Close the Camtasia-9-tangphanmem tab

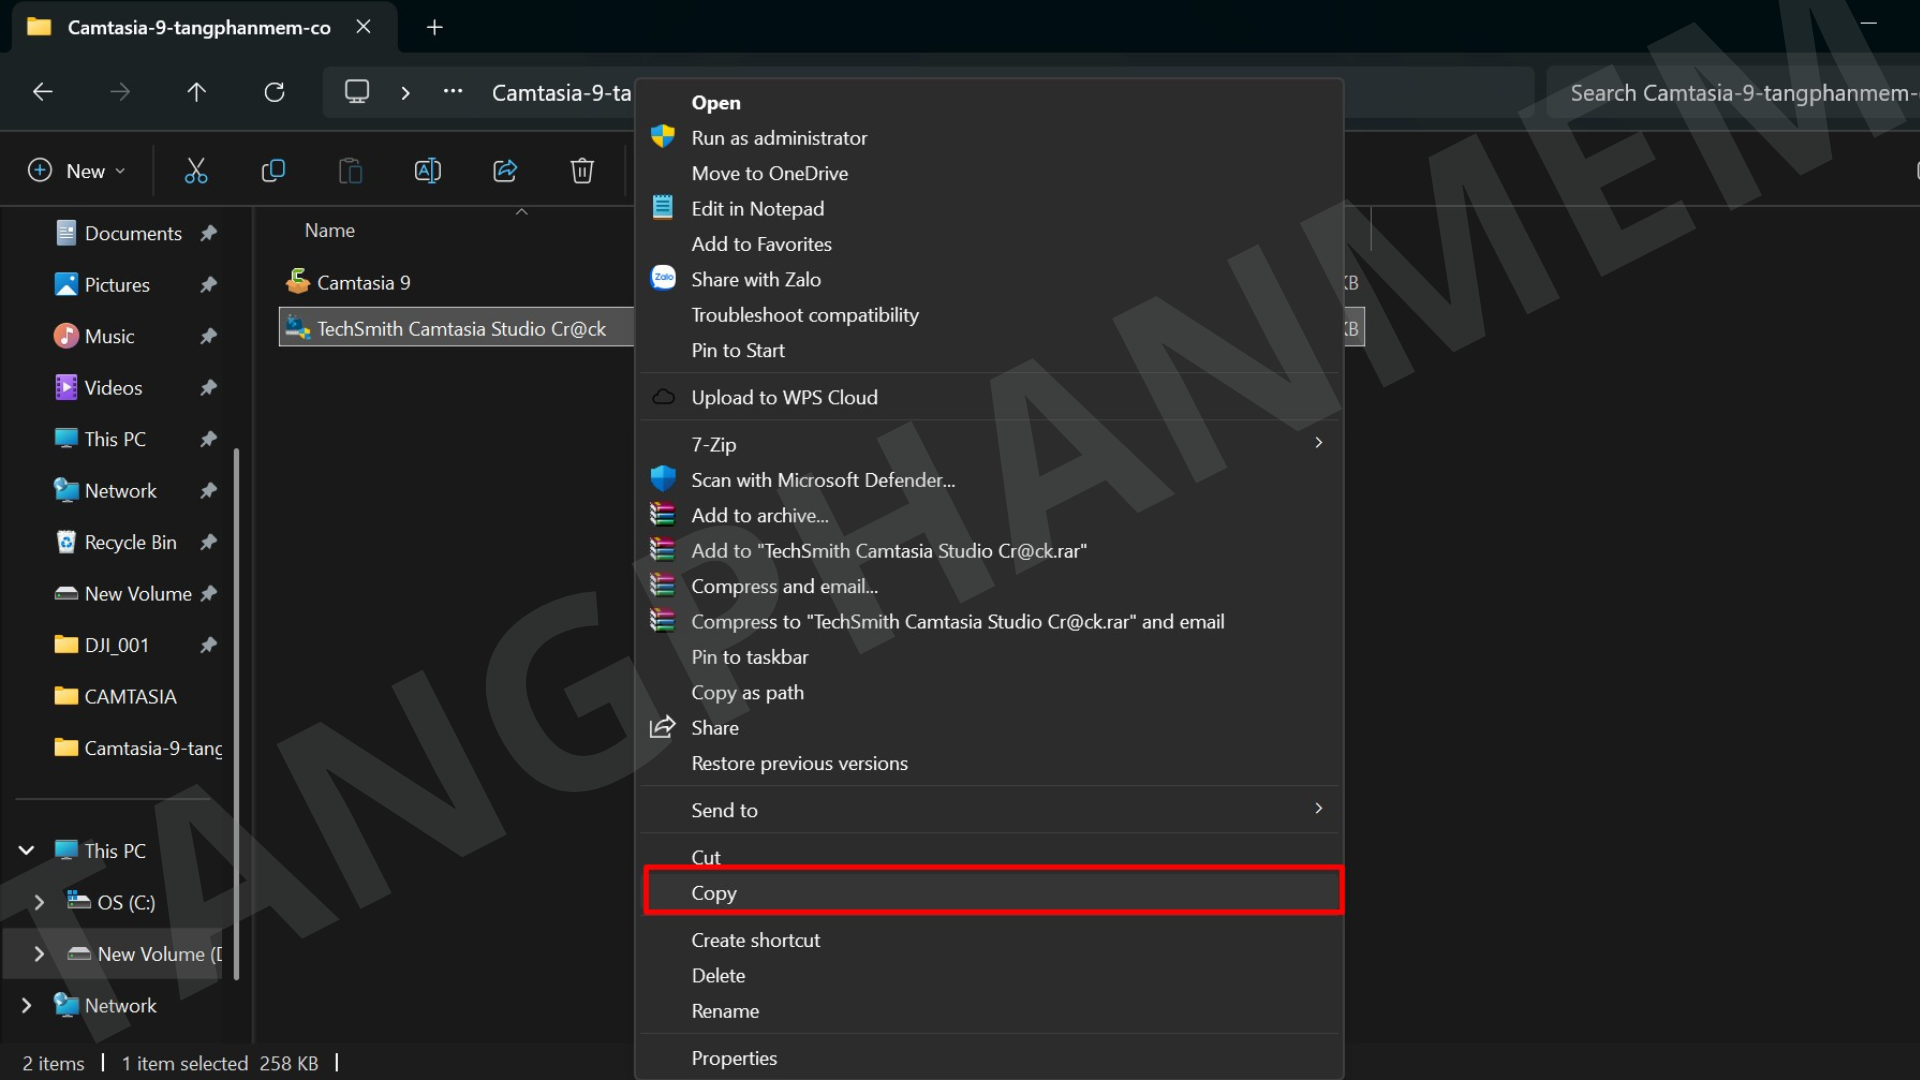click(x=364, y=27)
